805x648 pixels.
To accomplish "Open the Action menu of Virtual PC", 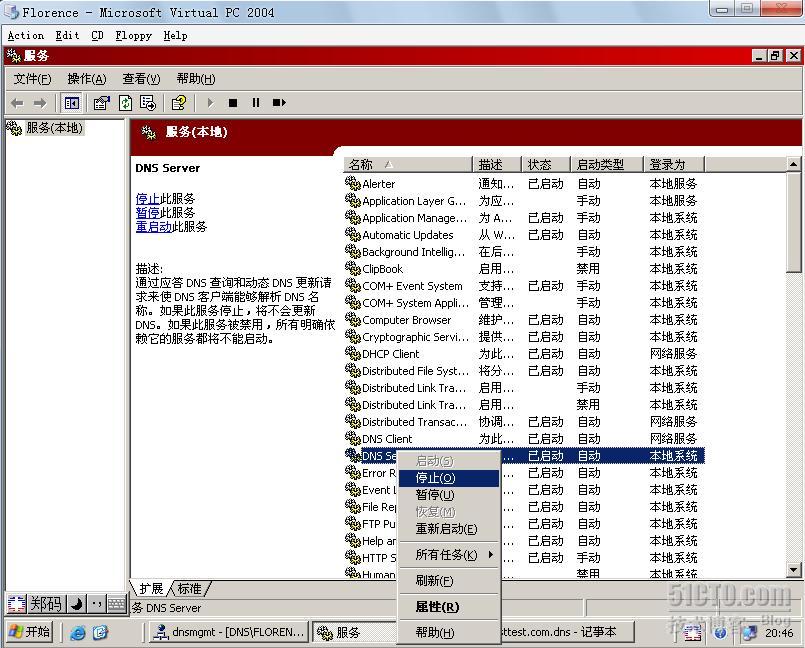I will pos(26,35).
